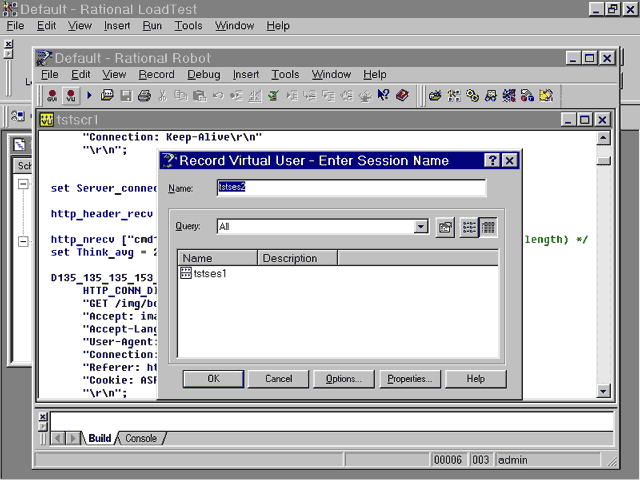The width and height of the screenshot is (640, 480).
Task: Click the Paste clipboard toolbar icon
Action: tap(199, 96)
